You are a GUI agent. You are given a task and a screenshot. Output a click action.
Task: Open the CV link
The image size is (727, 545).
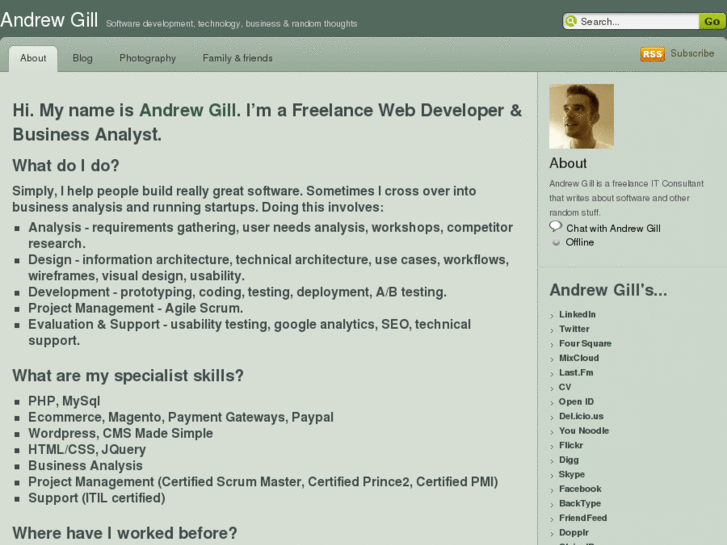point(565,387)
